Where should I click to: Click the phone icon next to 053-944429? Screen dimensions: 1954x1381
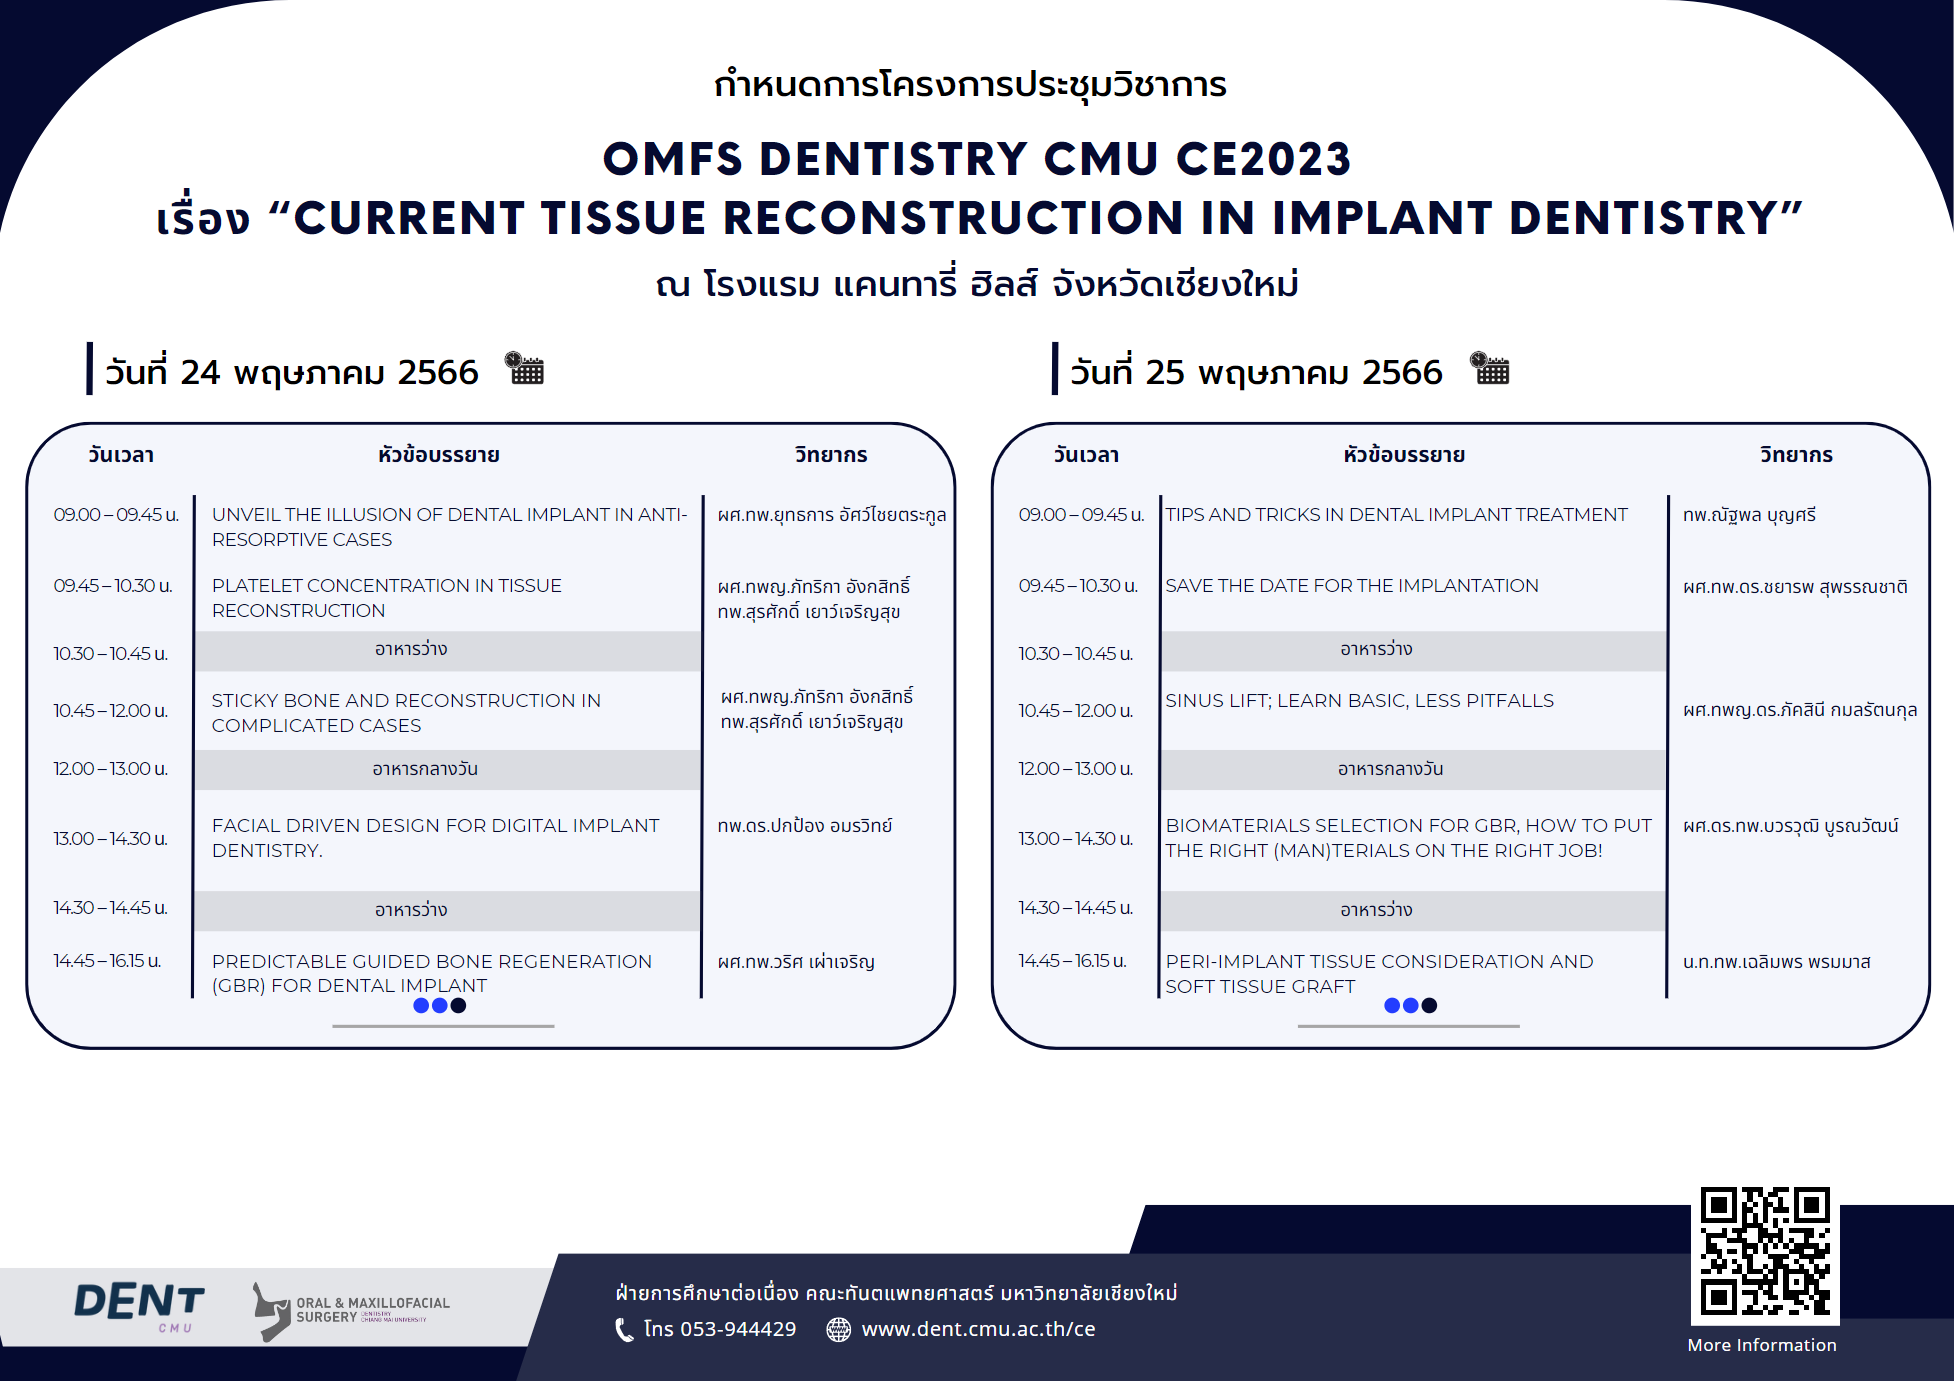624,1329
